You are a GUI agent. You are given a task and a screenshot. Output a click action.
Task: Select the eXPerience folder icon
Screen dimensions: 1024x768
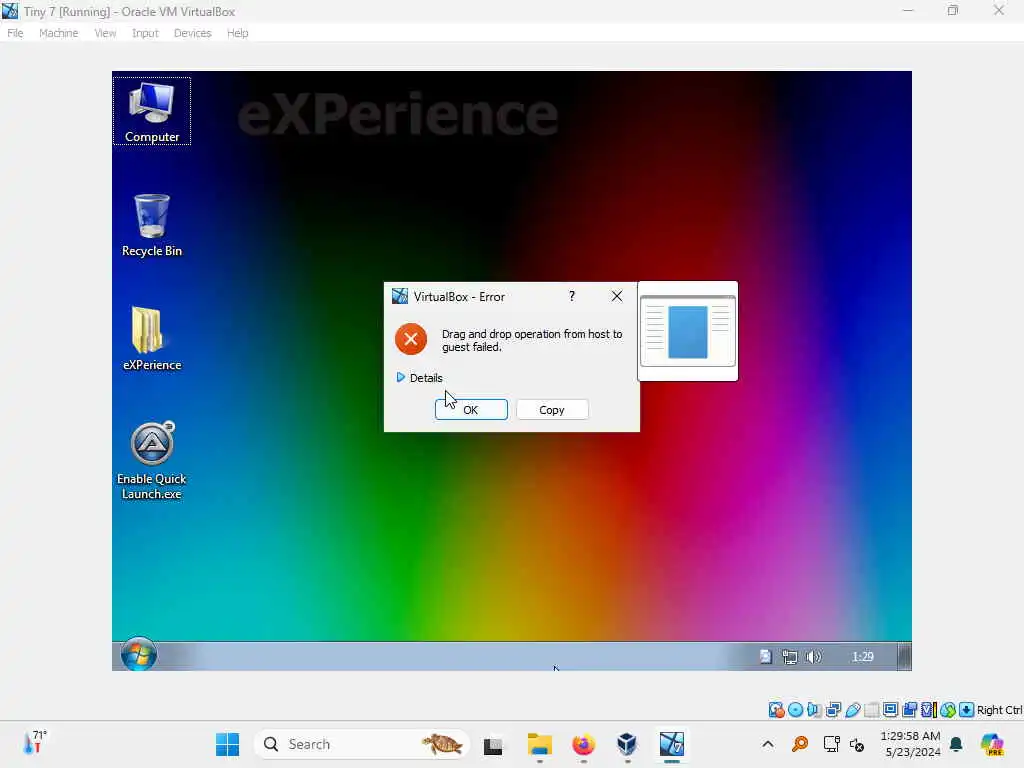(x=152, y=339)
